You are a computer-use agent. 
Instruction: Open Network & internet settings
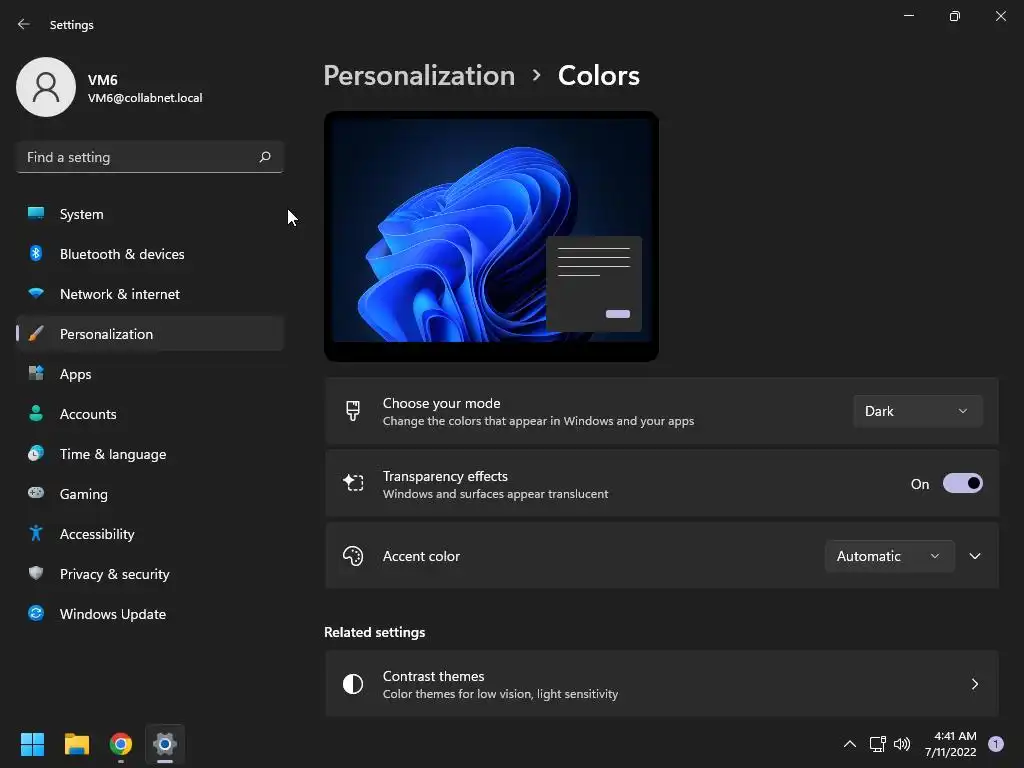(x=150, y=293)
